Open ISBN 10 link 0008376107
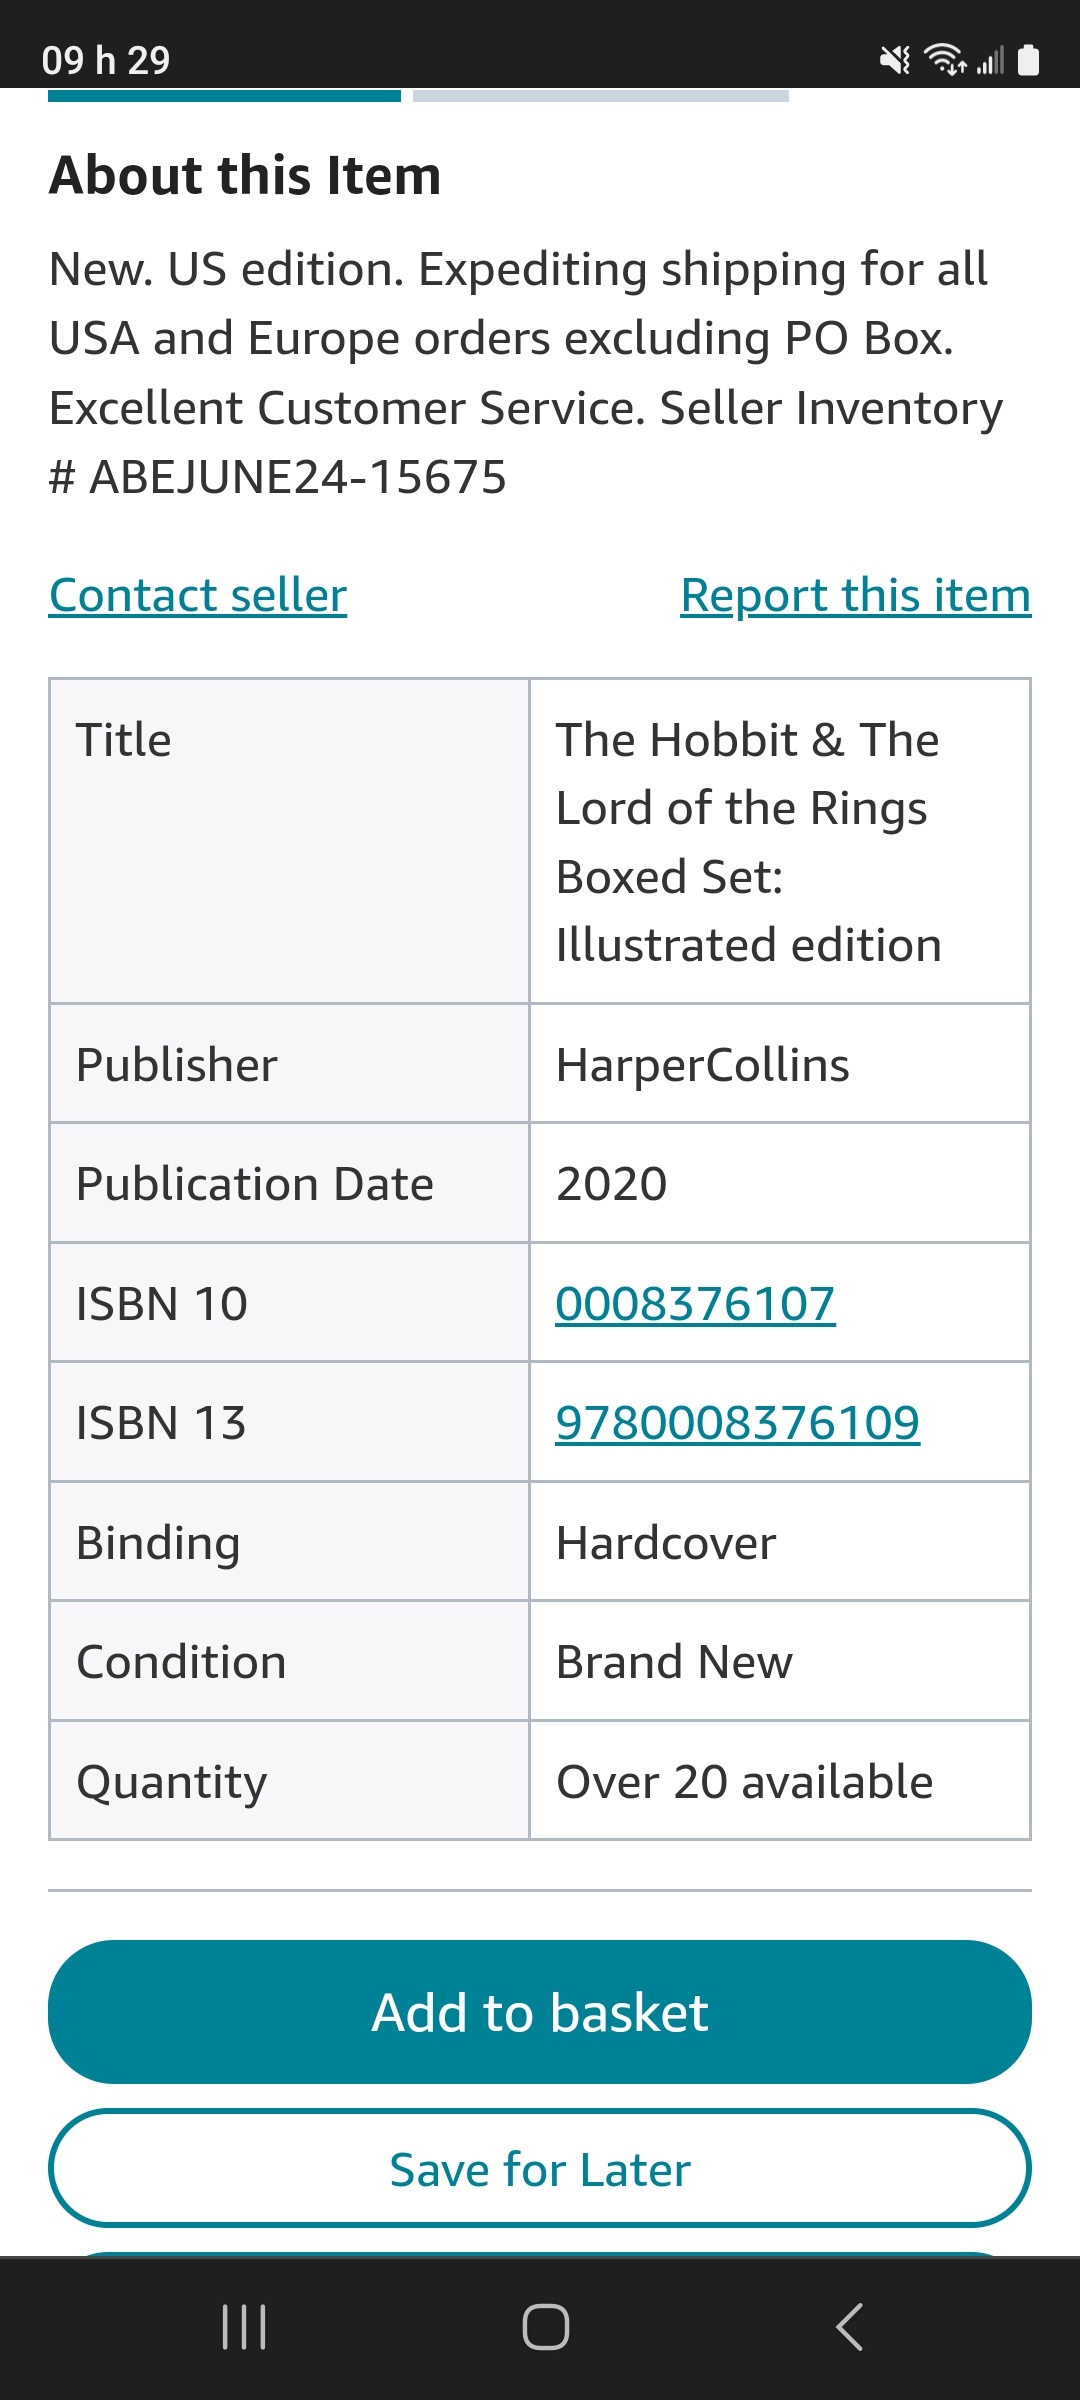 [x=695, y=1304]
